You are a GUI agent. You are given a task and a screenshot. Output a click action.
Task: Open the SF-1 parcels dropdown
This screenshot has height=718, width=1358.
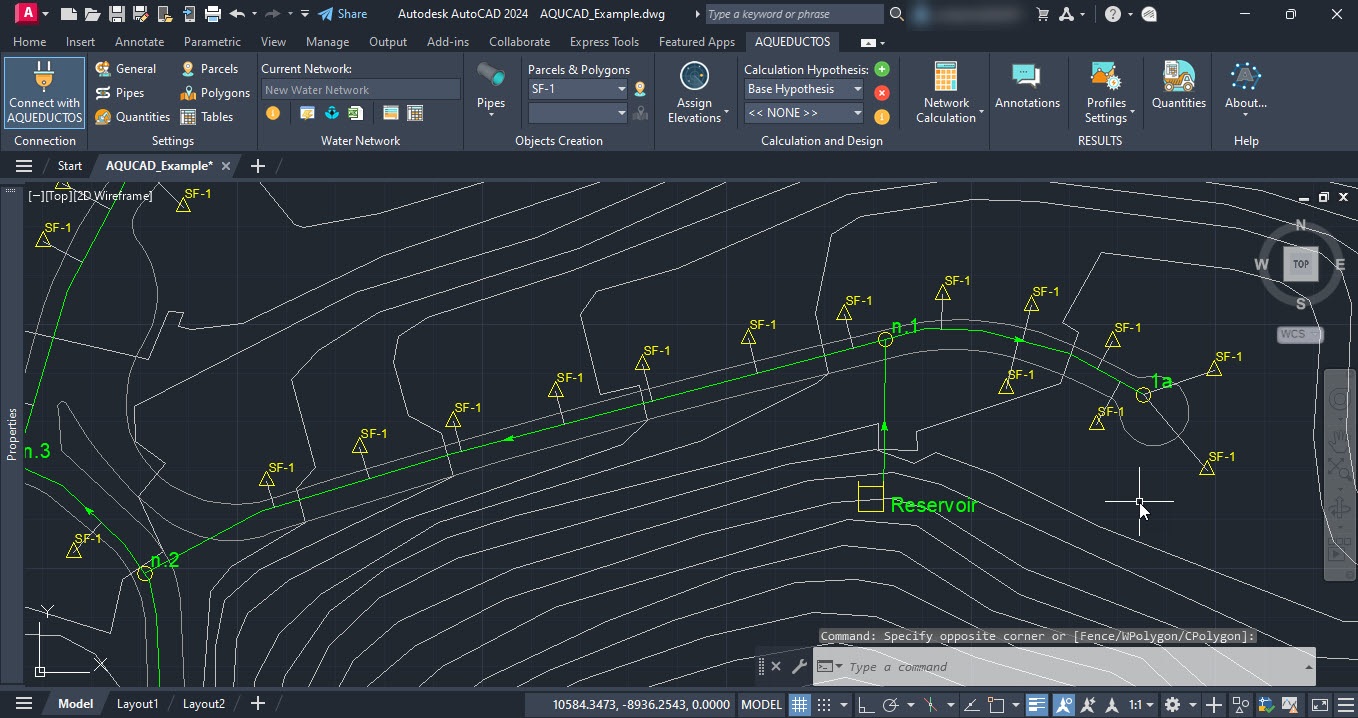point(621,89)
